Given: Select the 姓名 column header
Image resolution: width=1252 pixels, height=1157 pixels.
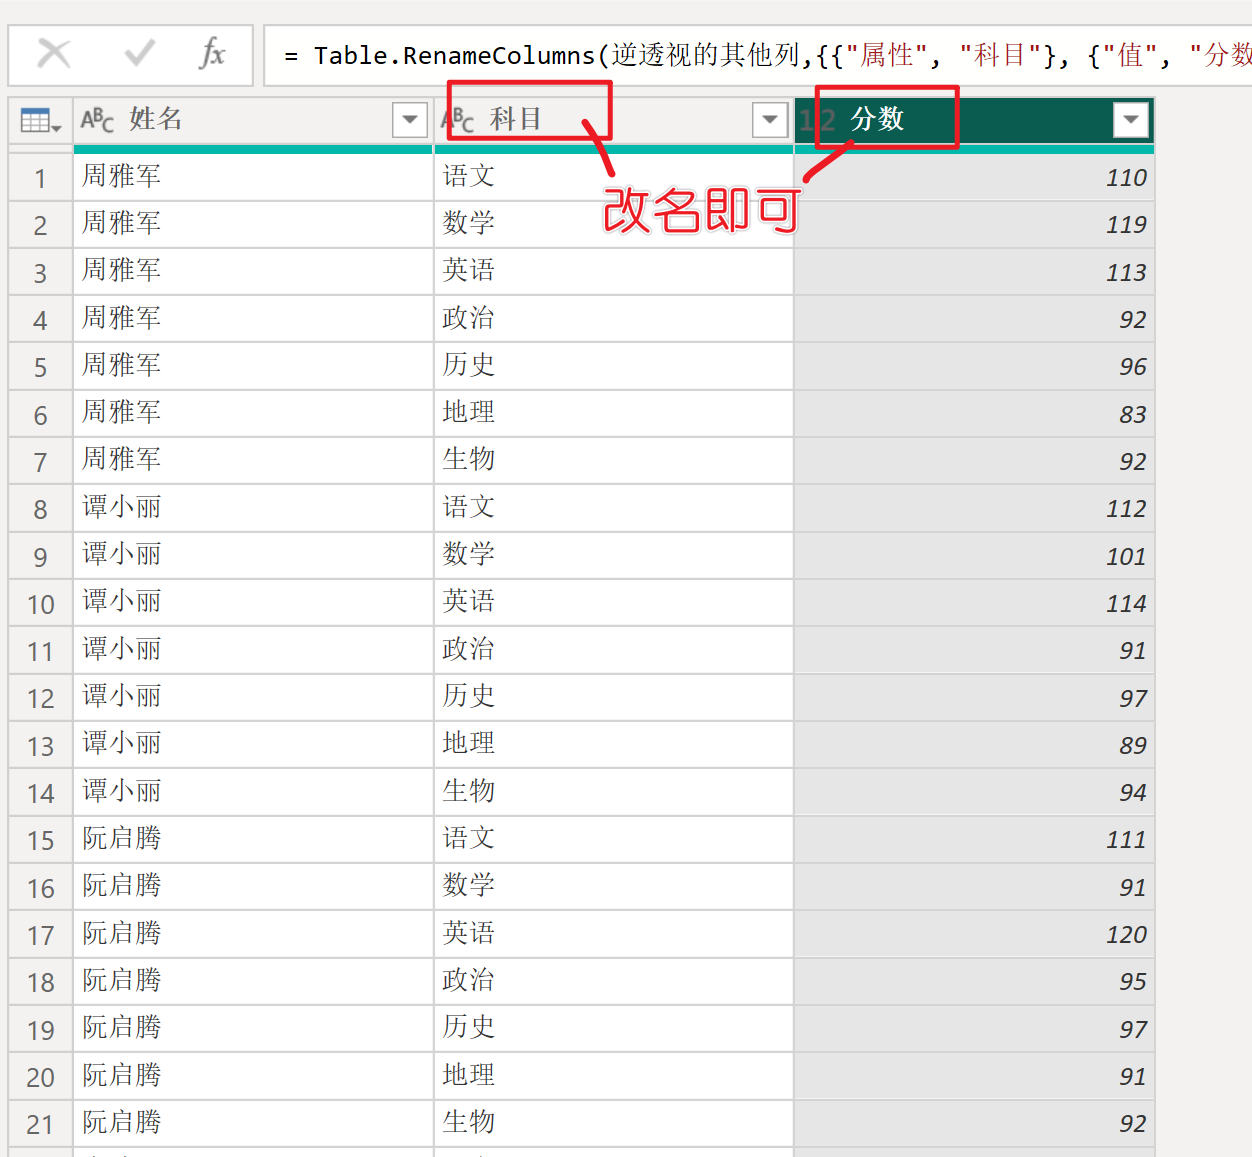Looking at the screenshot, I should 250,120.
